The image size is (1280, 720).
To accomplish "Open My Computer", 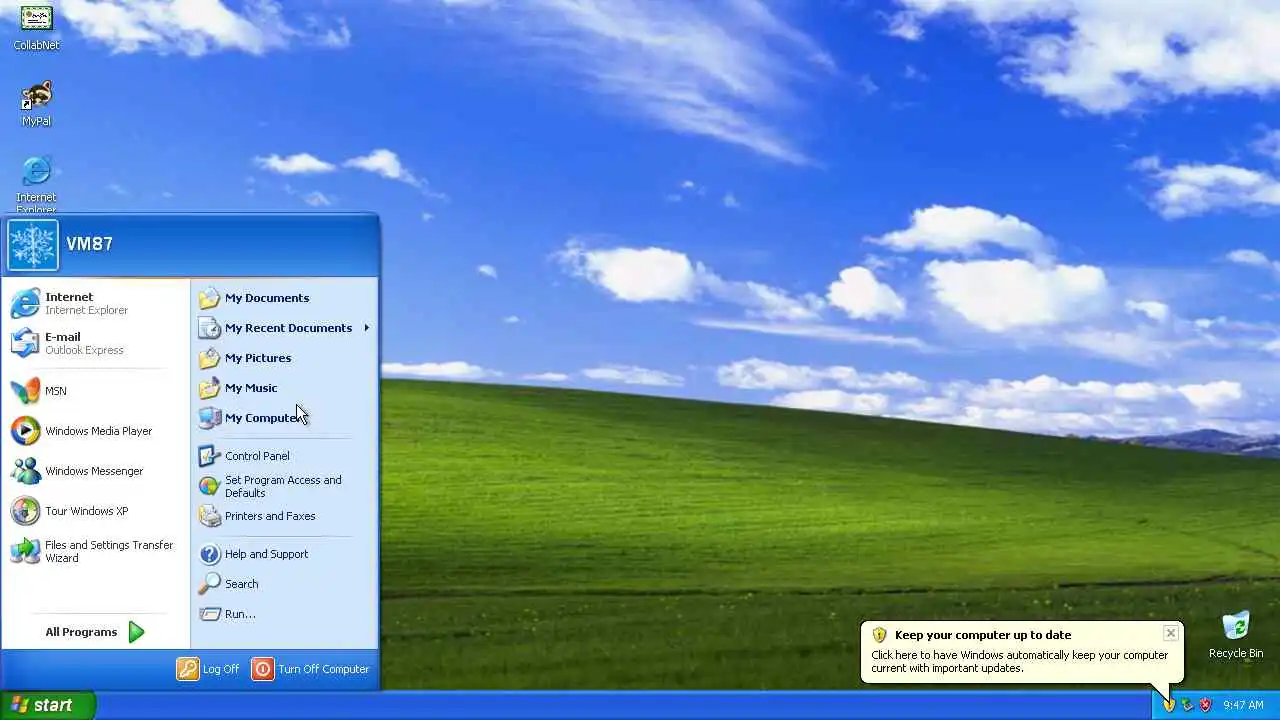I will [x=284, y=418].
